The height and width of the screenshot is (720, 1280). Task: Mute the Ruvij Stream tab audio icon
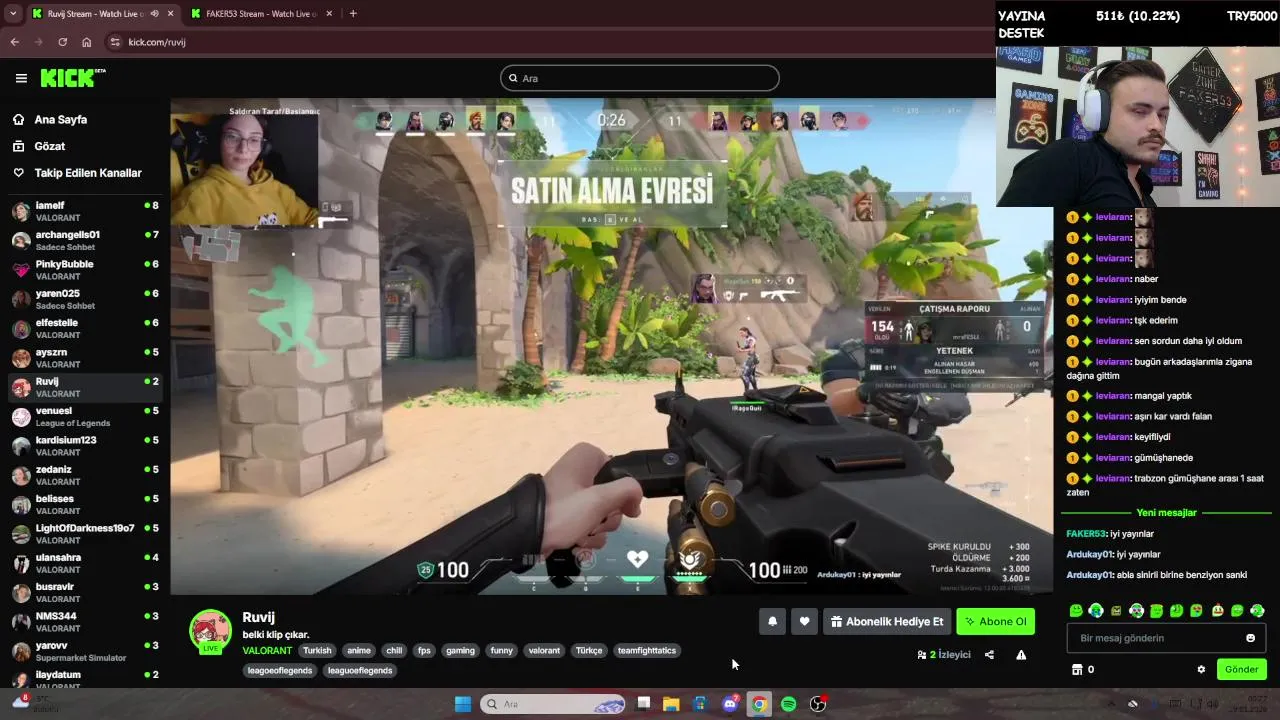(153, 14)
